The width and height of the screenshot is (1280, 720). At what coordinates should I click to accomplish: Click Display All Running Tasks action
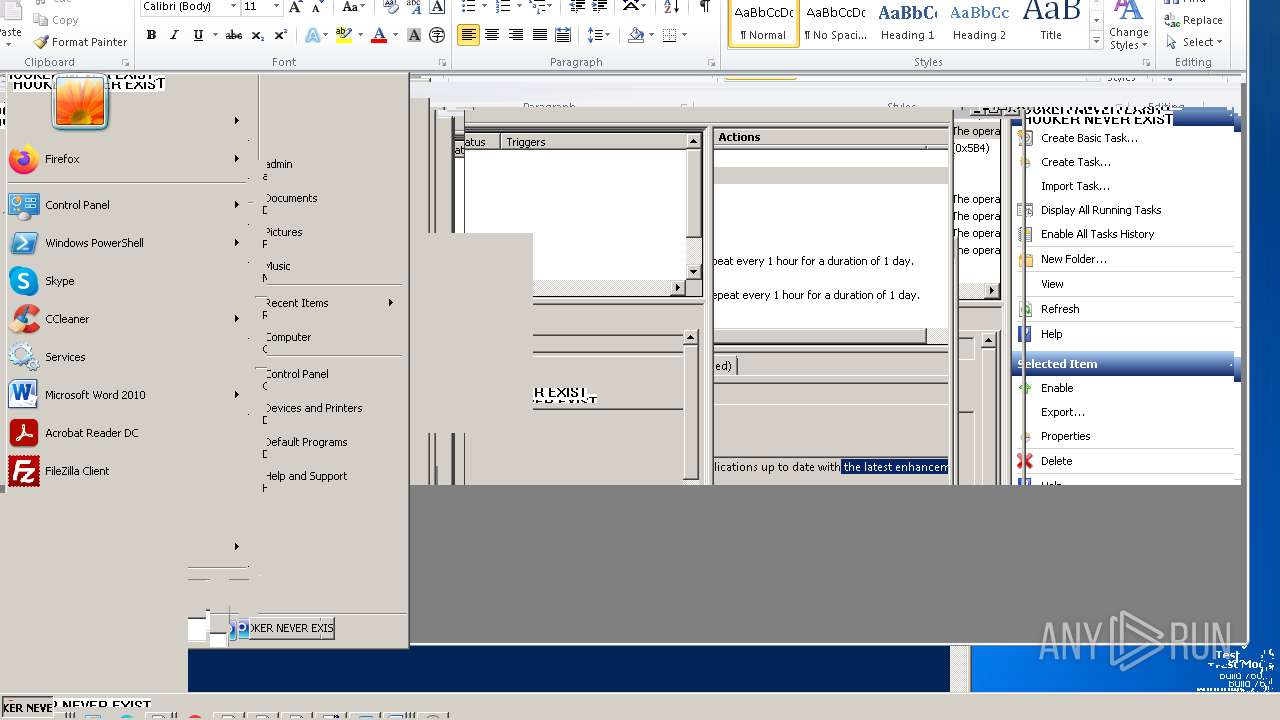pos(1101,210)
